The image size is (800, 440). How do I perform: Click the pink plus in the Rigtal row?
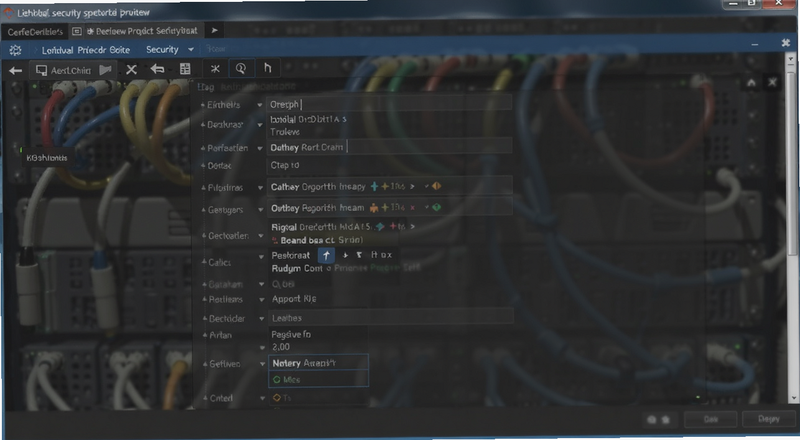coord(393,226)
